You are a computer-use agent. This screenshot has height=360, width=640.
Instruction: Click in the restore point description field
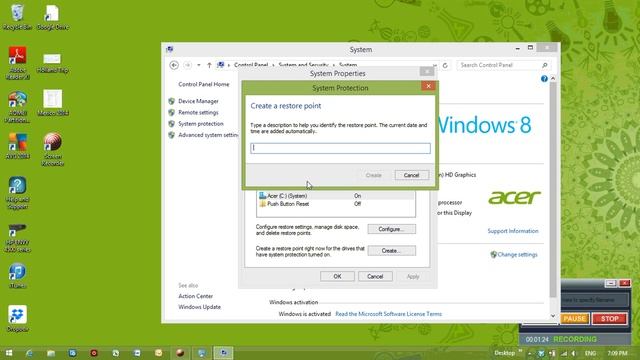click(340, 148)
